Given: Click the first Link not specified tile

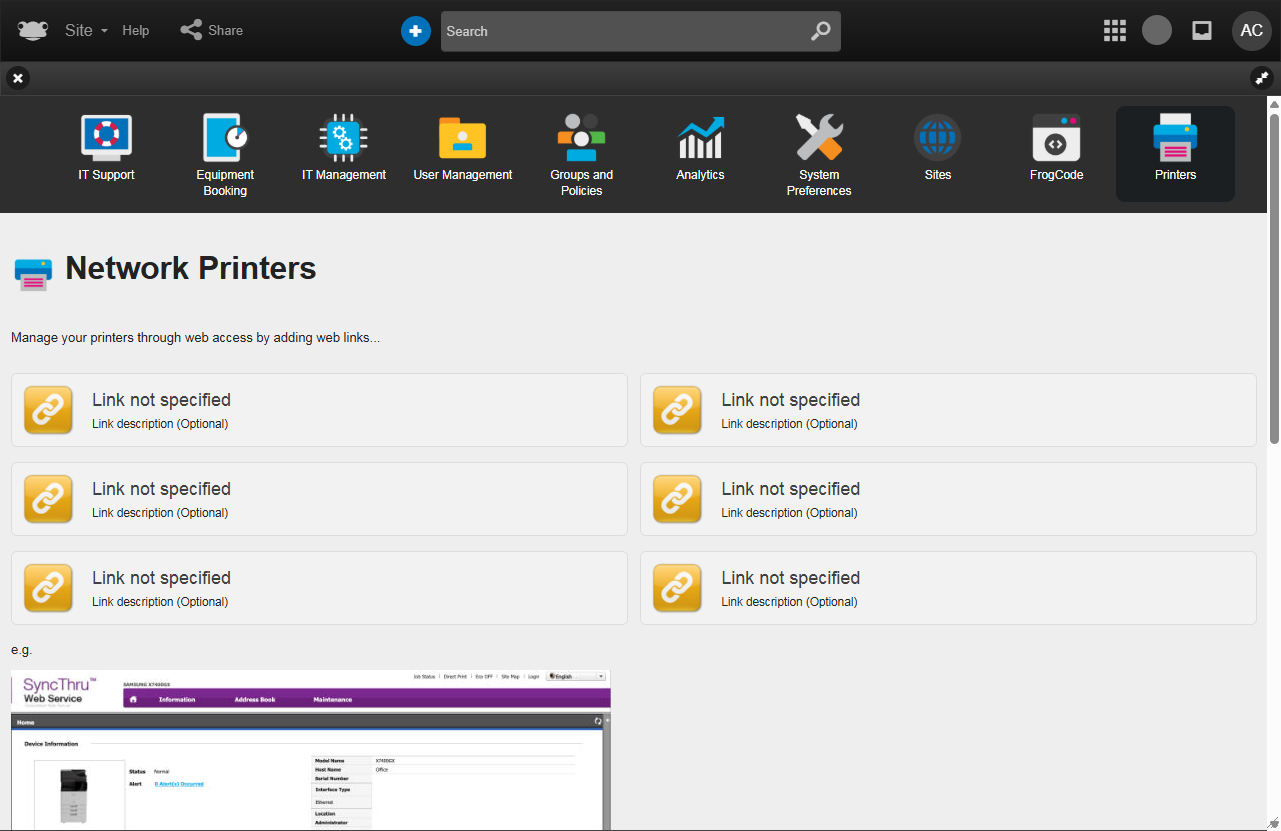Looking at the screenshot, I should [x=319, y=410].
